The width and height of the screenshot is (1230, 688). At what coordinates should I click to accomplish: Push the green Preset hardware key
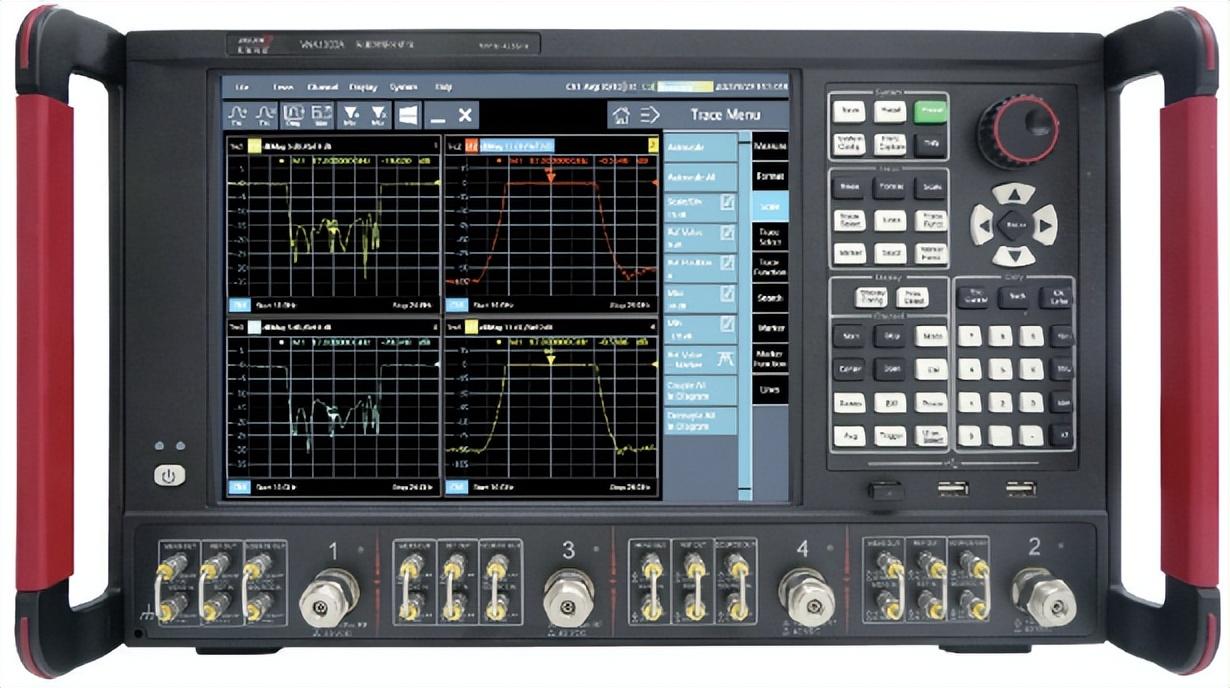[931, 111]
